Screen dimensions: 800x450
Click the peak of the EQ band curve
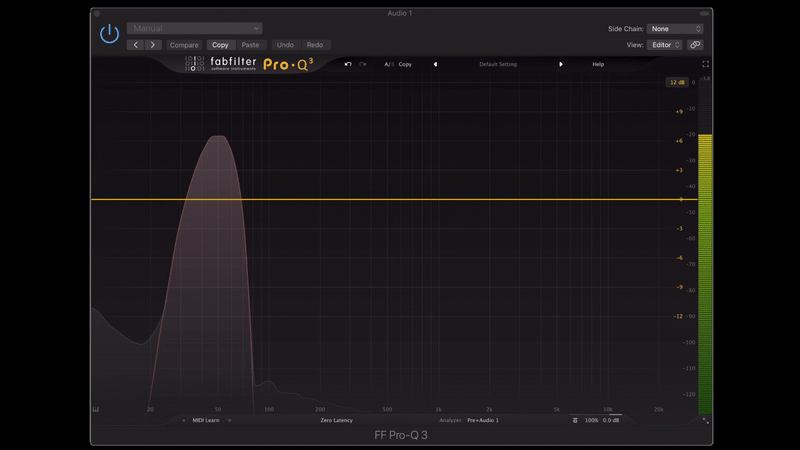coord(219,136)
